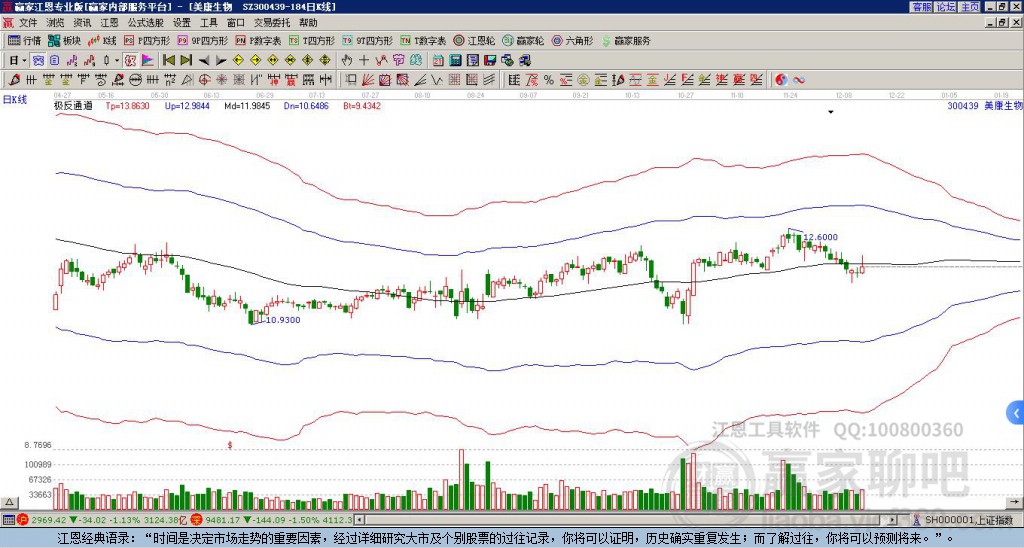Switch to K线 candlestick chart
Image resolution: width=1024 pixels, height=548 pixels.
[x=102, y=40]
